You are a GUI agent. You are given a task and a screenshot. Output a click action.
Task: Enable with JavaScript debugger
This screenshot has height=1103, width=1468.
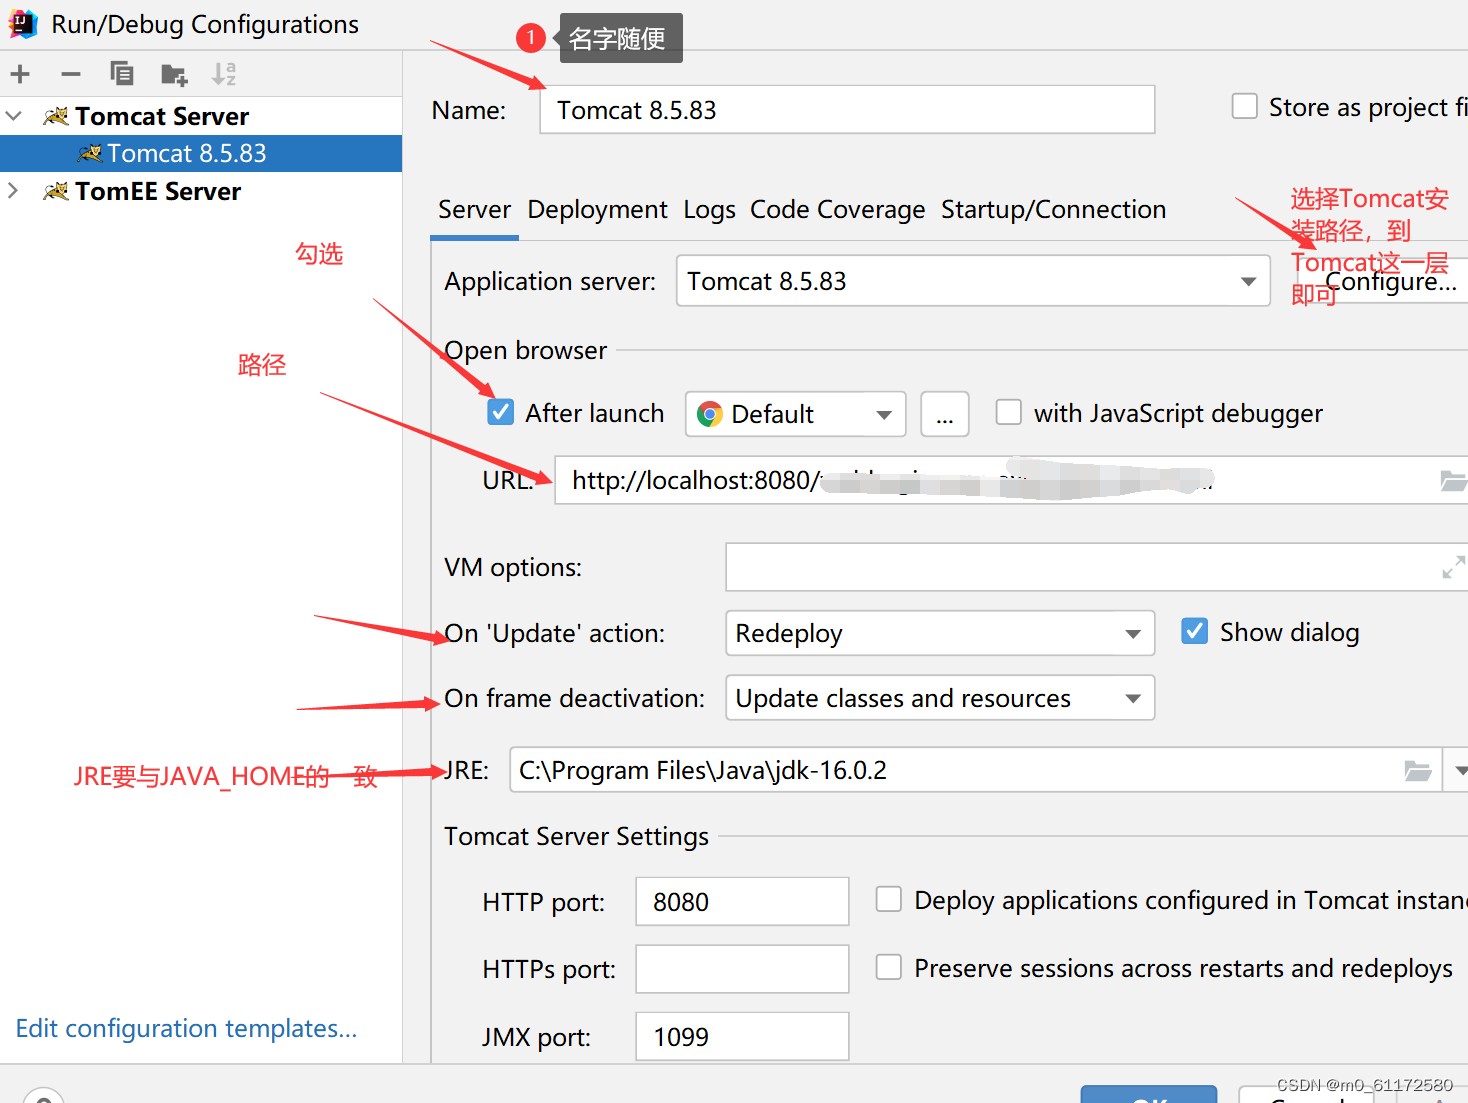1008,412
